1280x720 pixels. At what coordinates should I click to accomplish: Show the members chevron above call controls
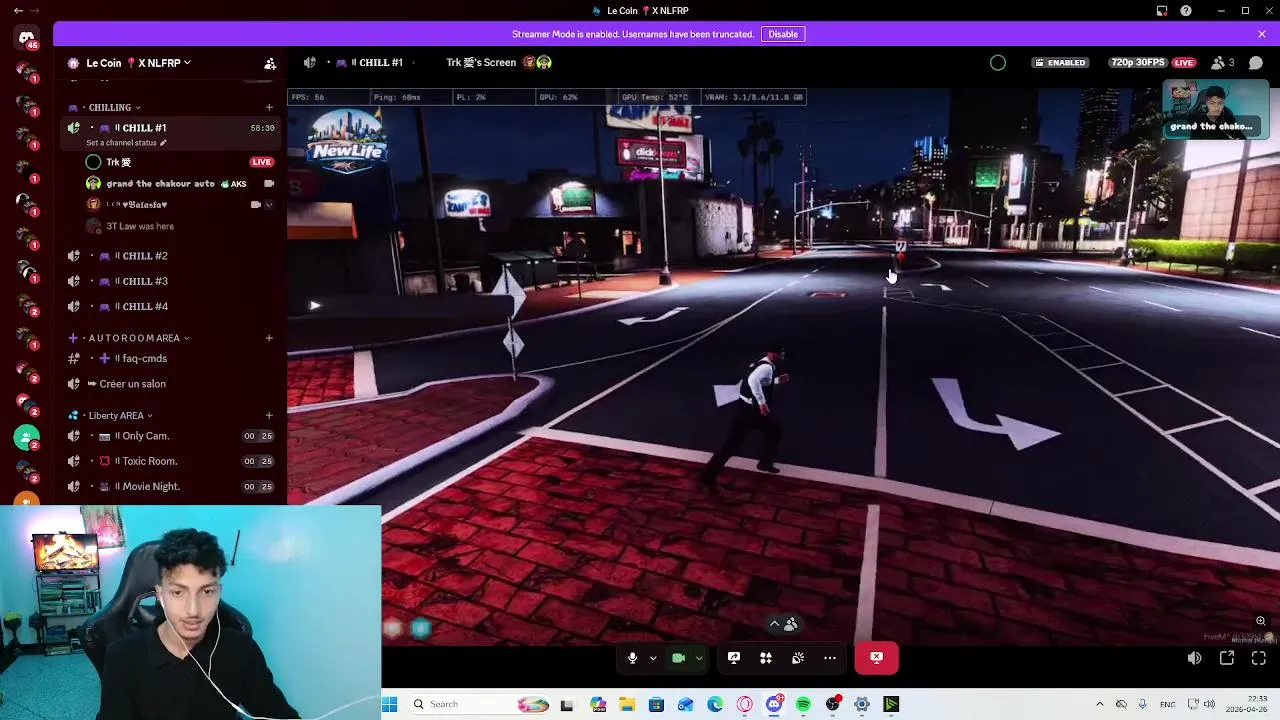point(775,624)
